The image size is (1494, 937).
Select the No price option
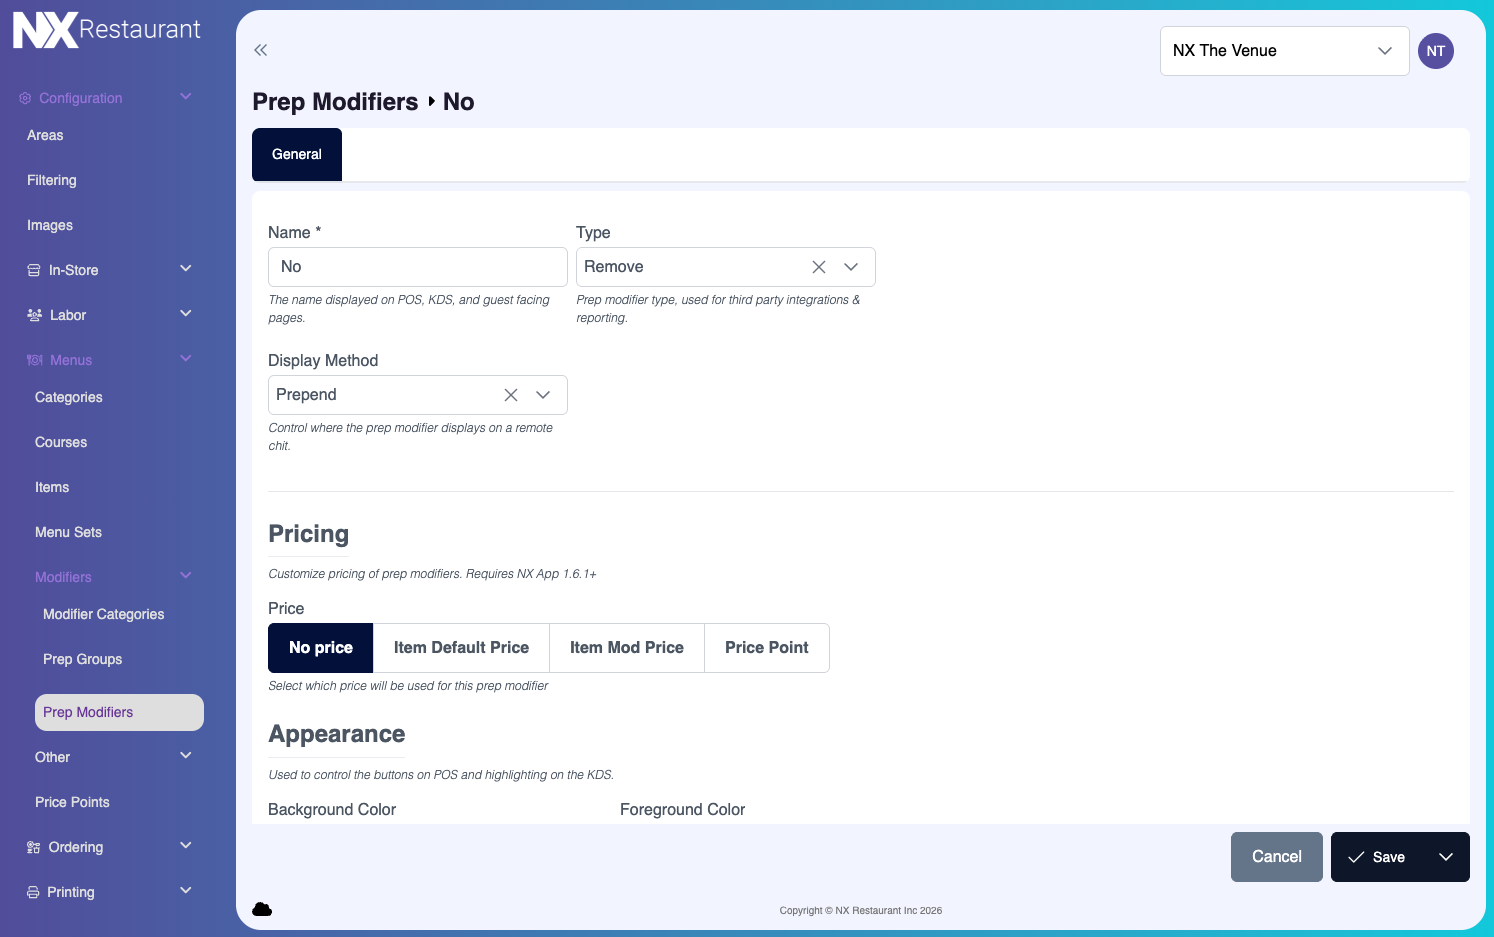coord(320,648)
